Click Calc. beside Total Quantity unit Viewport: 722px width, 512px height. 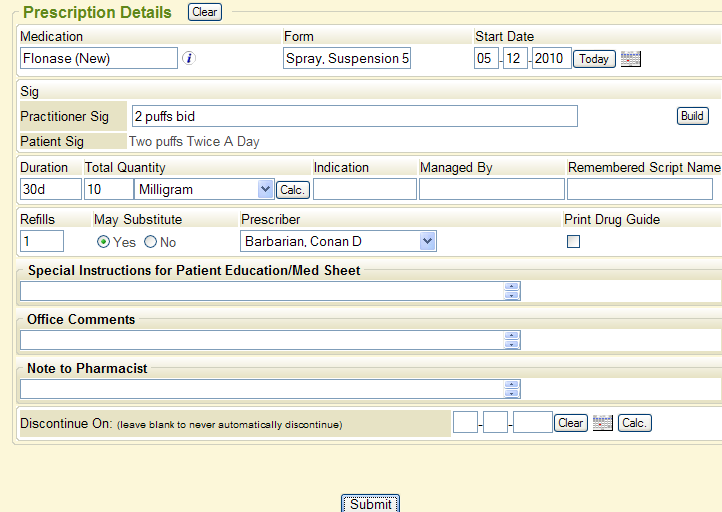click(x=293, y=189)
